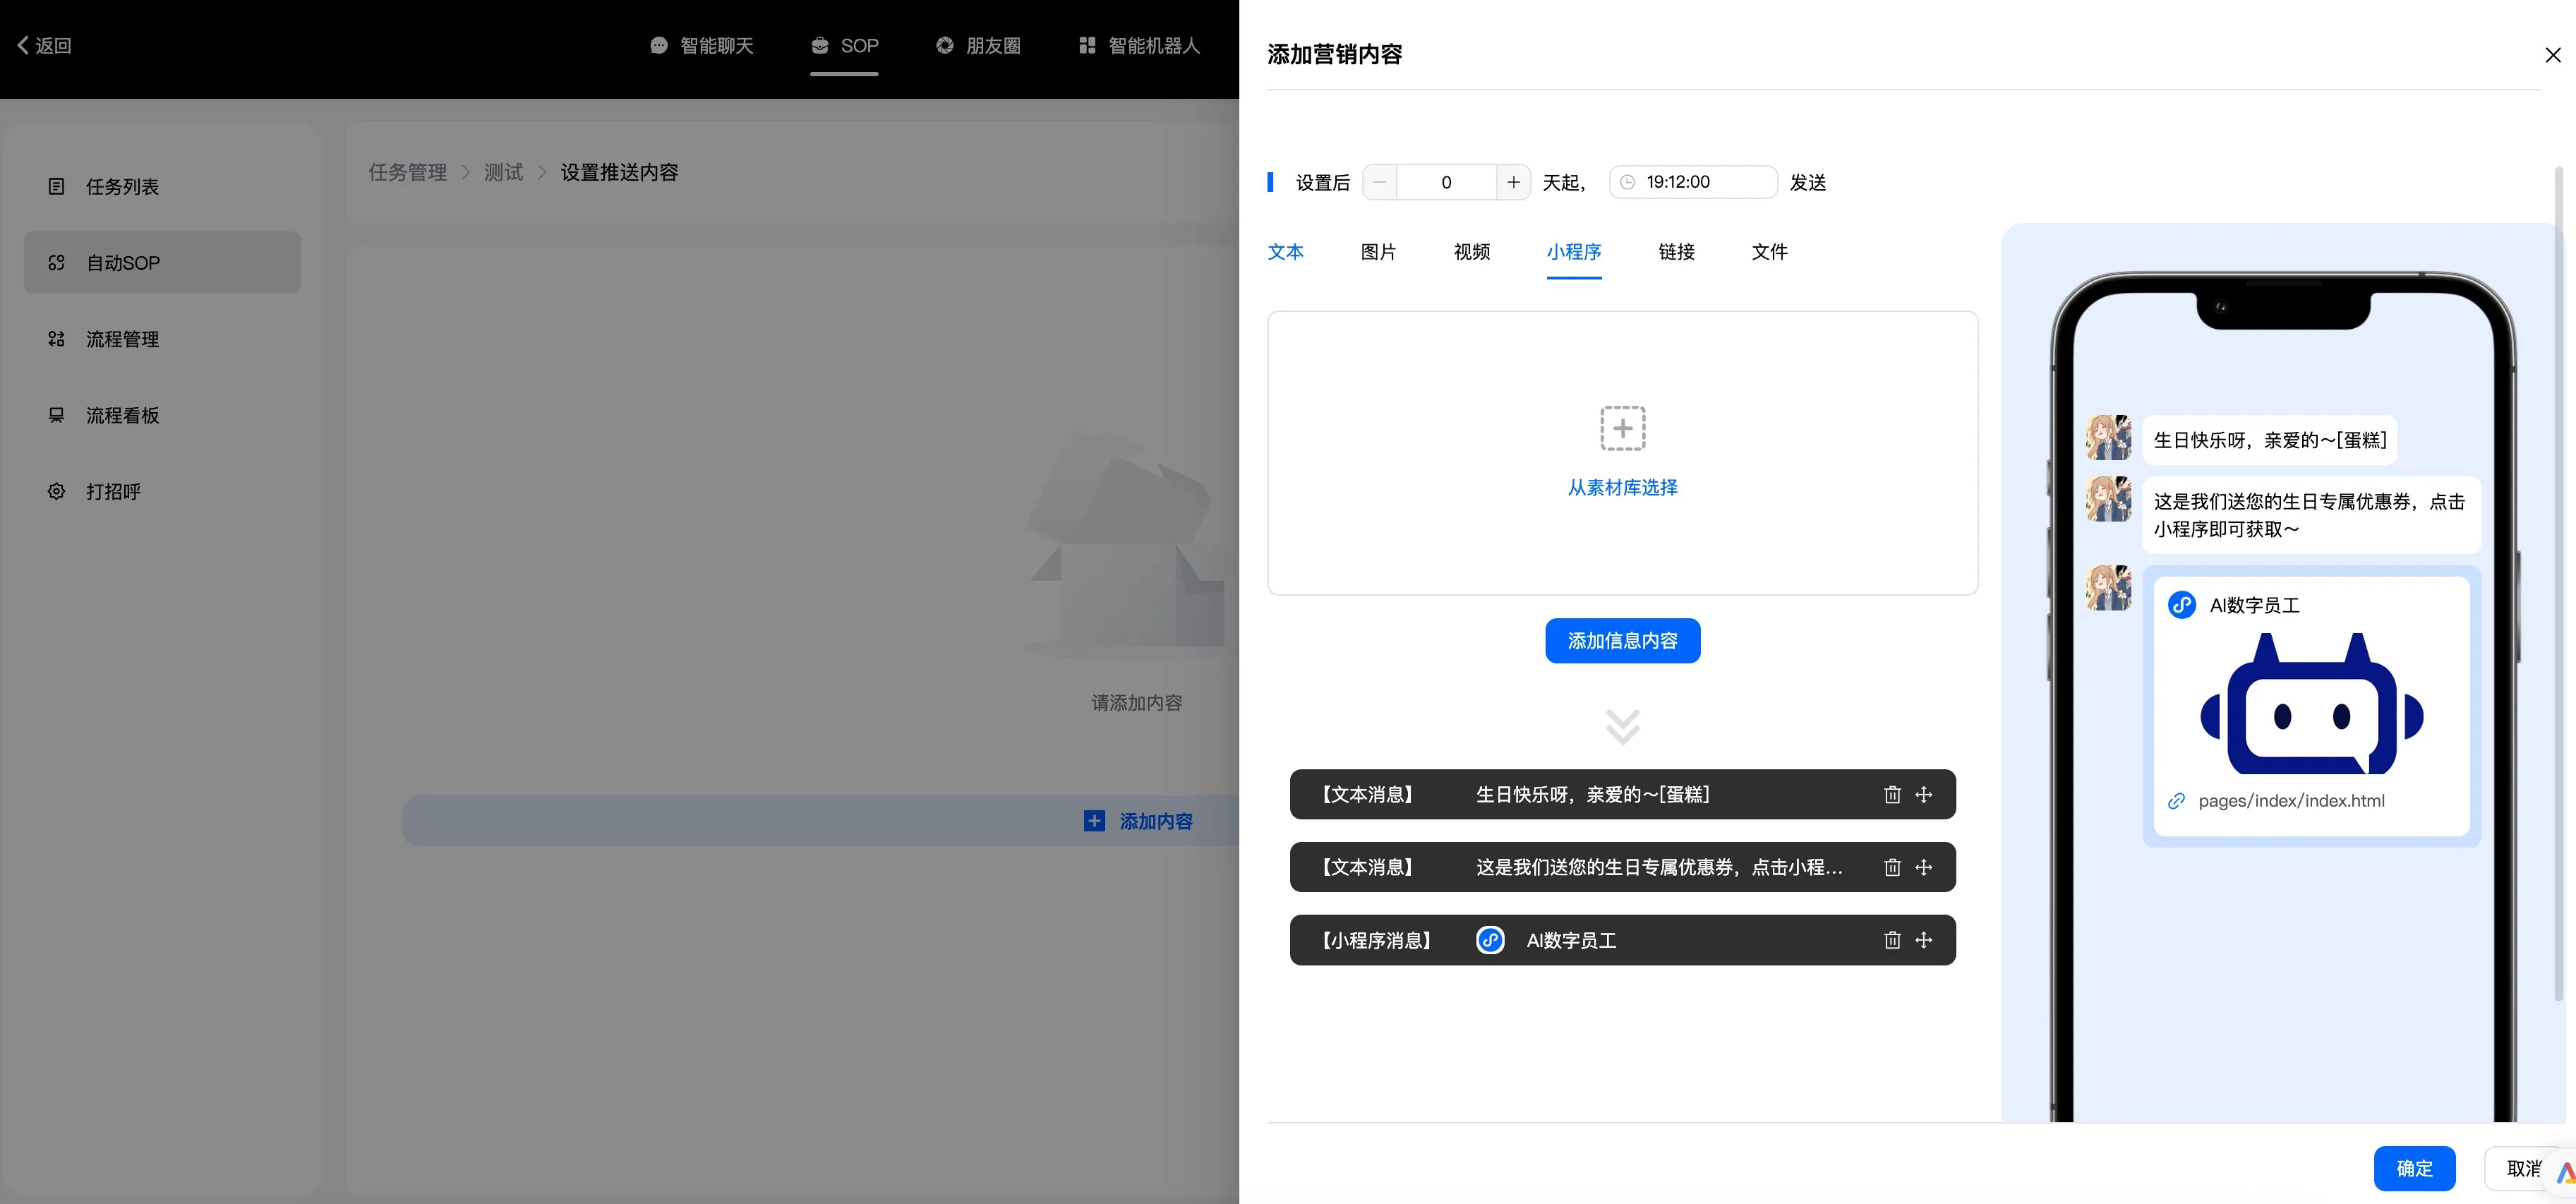Increase day count with plus stepper
This screenshot has width=2576, height=1204.
[1513, 182]
